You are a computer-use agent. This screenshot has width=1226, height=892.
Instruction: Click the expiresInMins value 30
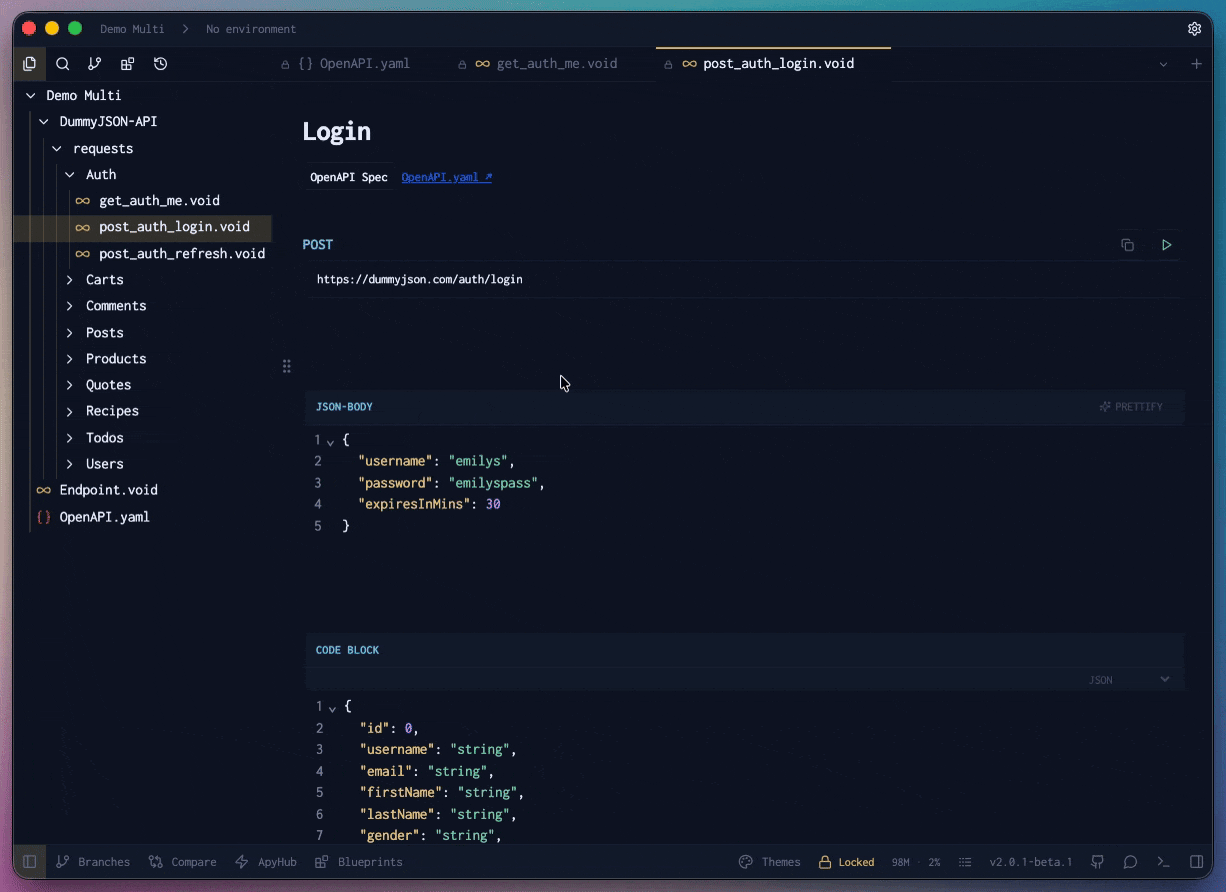[x=493, y=505]
